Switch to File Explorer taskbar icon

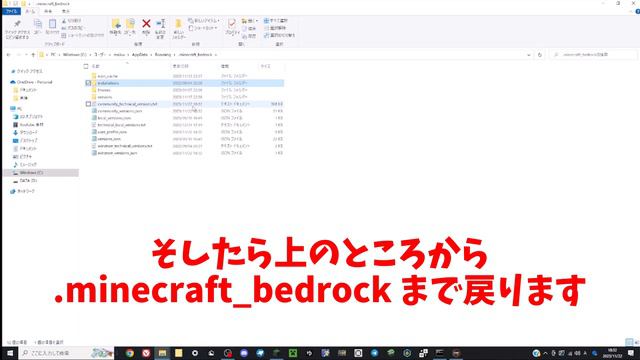(x=162, y=353)
